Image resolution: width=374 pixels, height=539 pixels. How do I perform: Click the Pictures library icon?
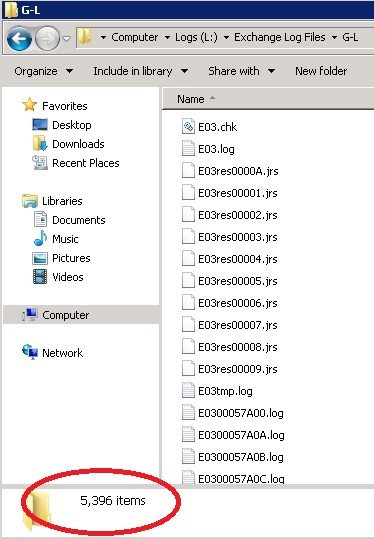pos(40,258)
